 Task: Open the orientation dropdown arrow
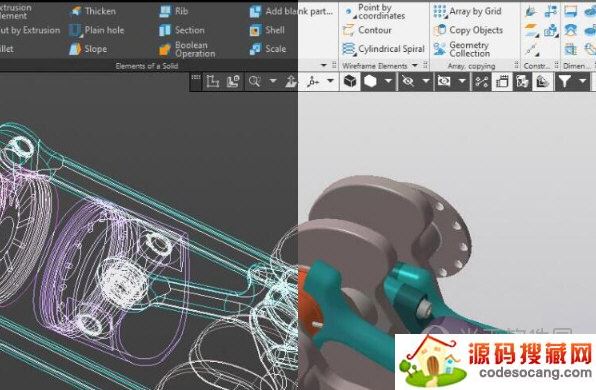pos(330,81)
